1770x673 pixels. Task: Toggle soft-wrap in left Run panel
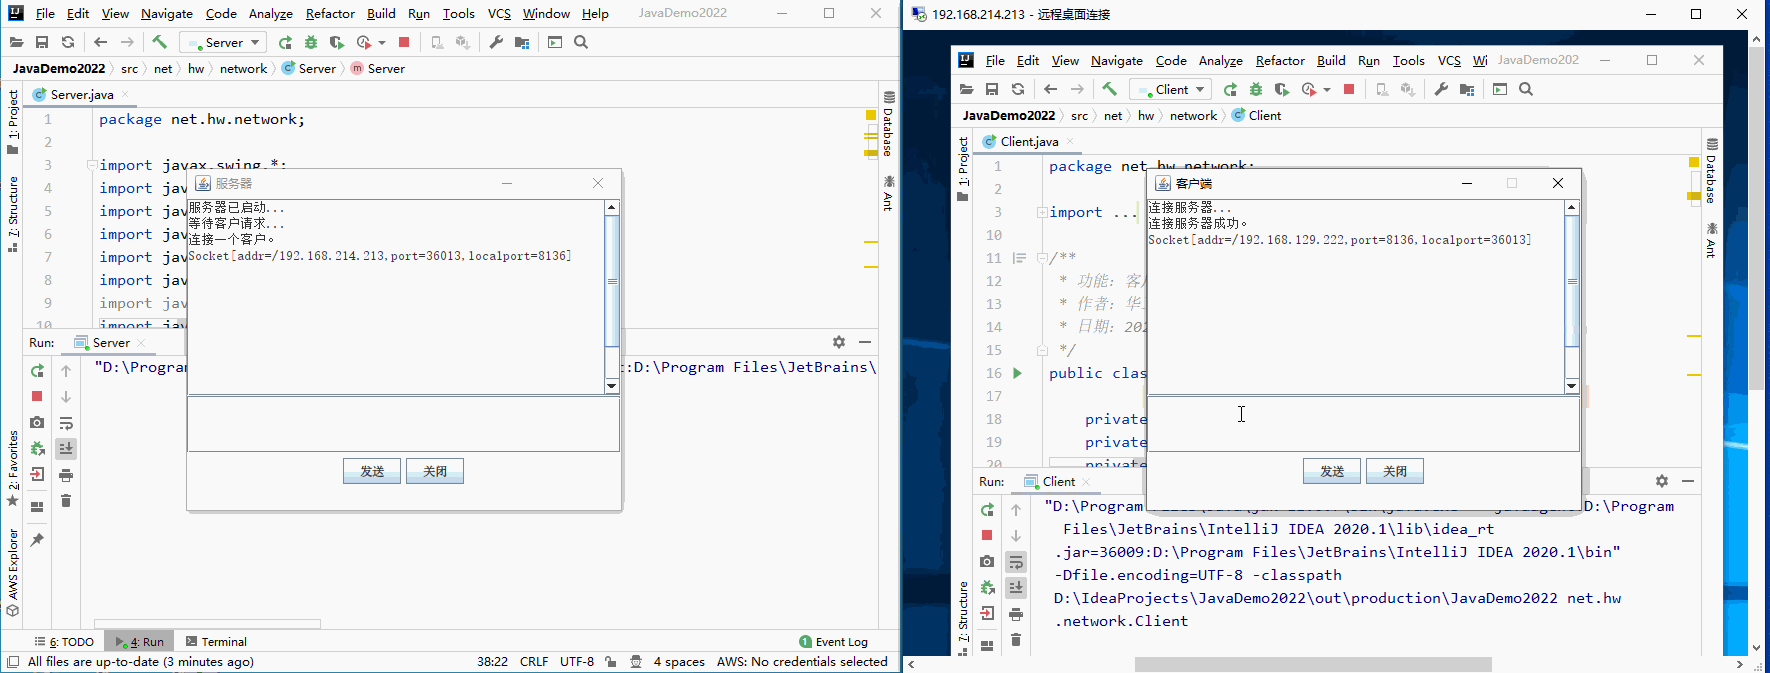click(x=66, y=423)
